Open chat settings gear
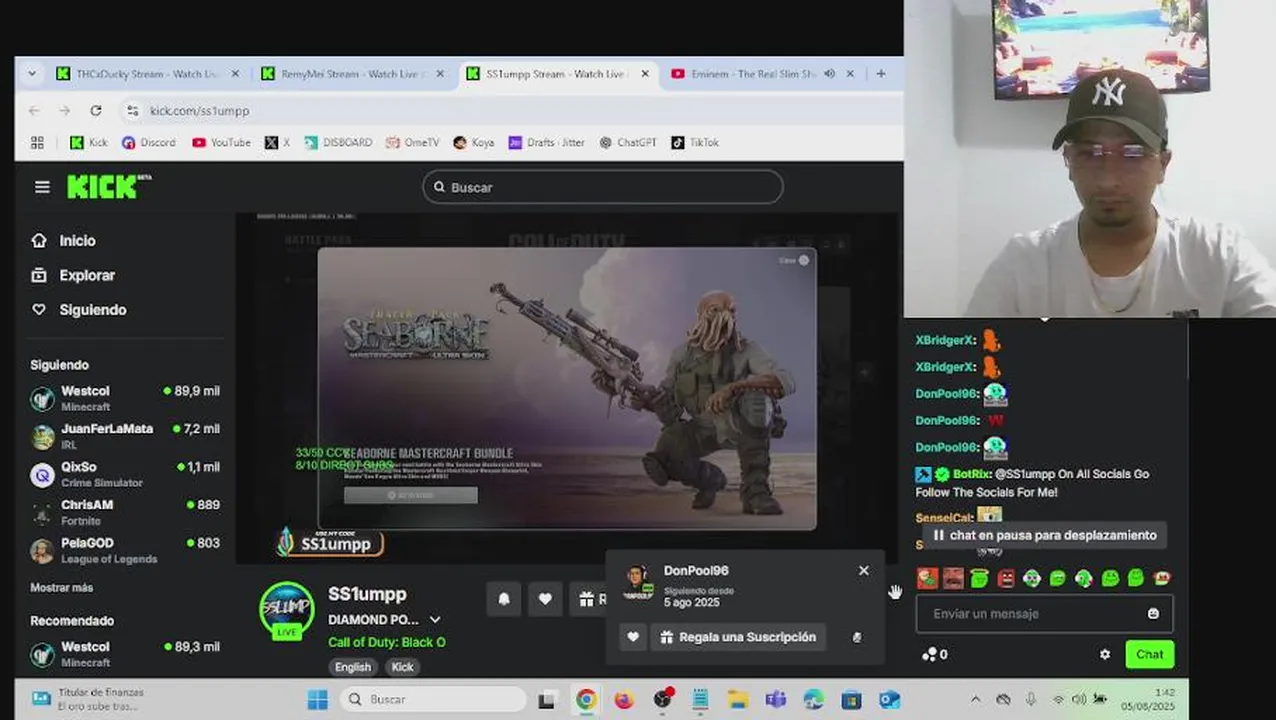 click(x=1105, y=655)
